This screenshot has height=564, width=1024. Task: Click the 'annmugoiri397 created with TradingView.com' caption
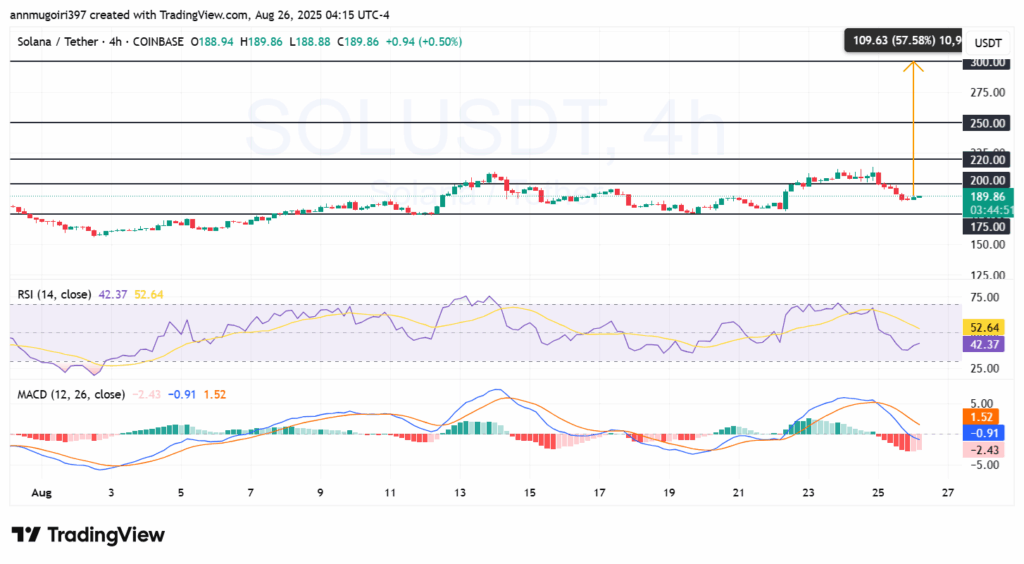point(129,14)
